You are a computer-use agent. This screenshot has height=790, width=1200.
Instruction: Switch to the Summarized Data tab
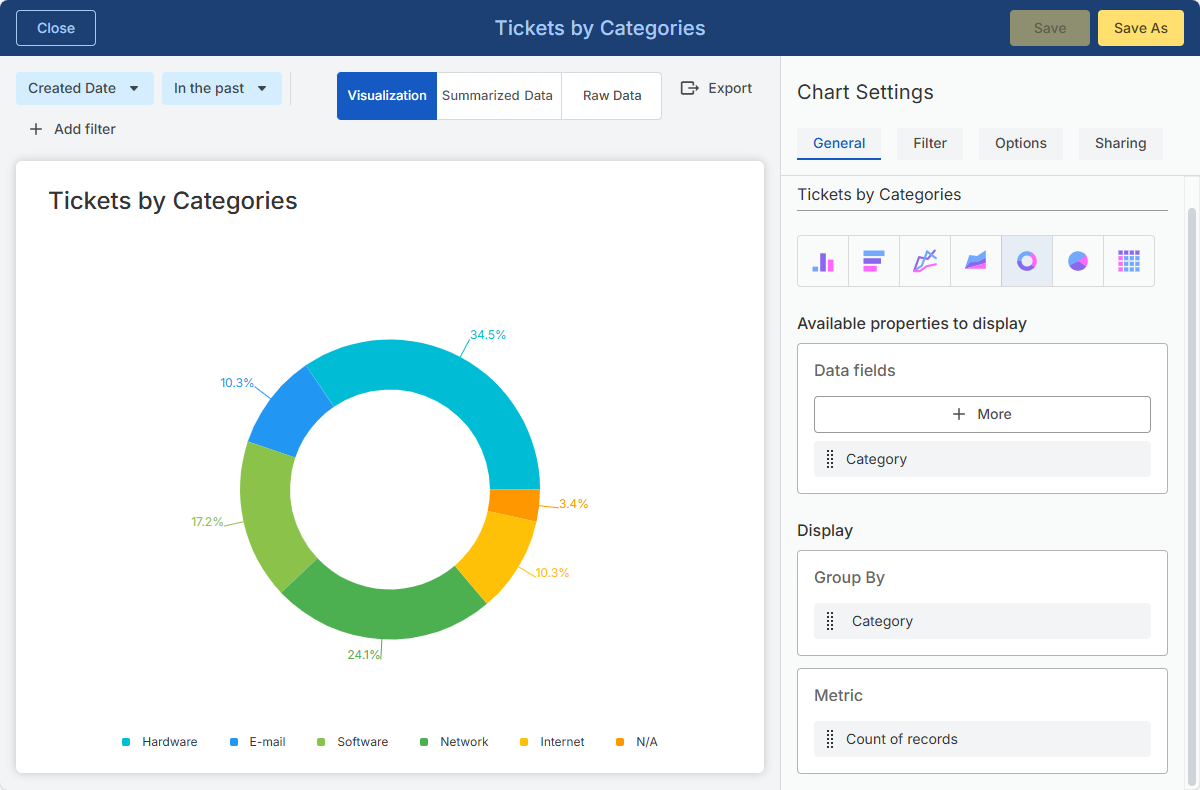tap(498, 96)
